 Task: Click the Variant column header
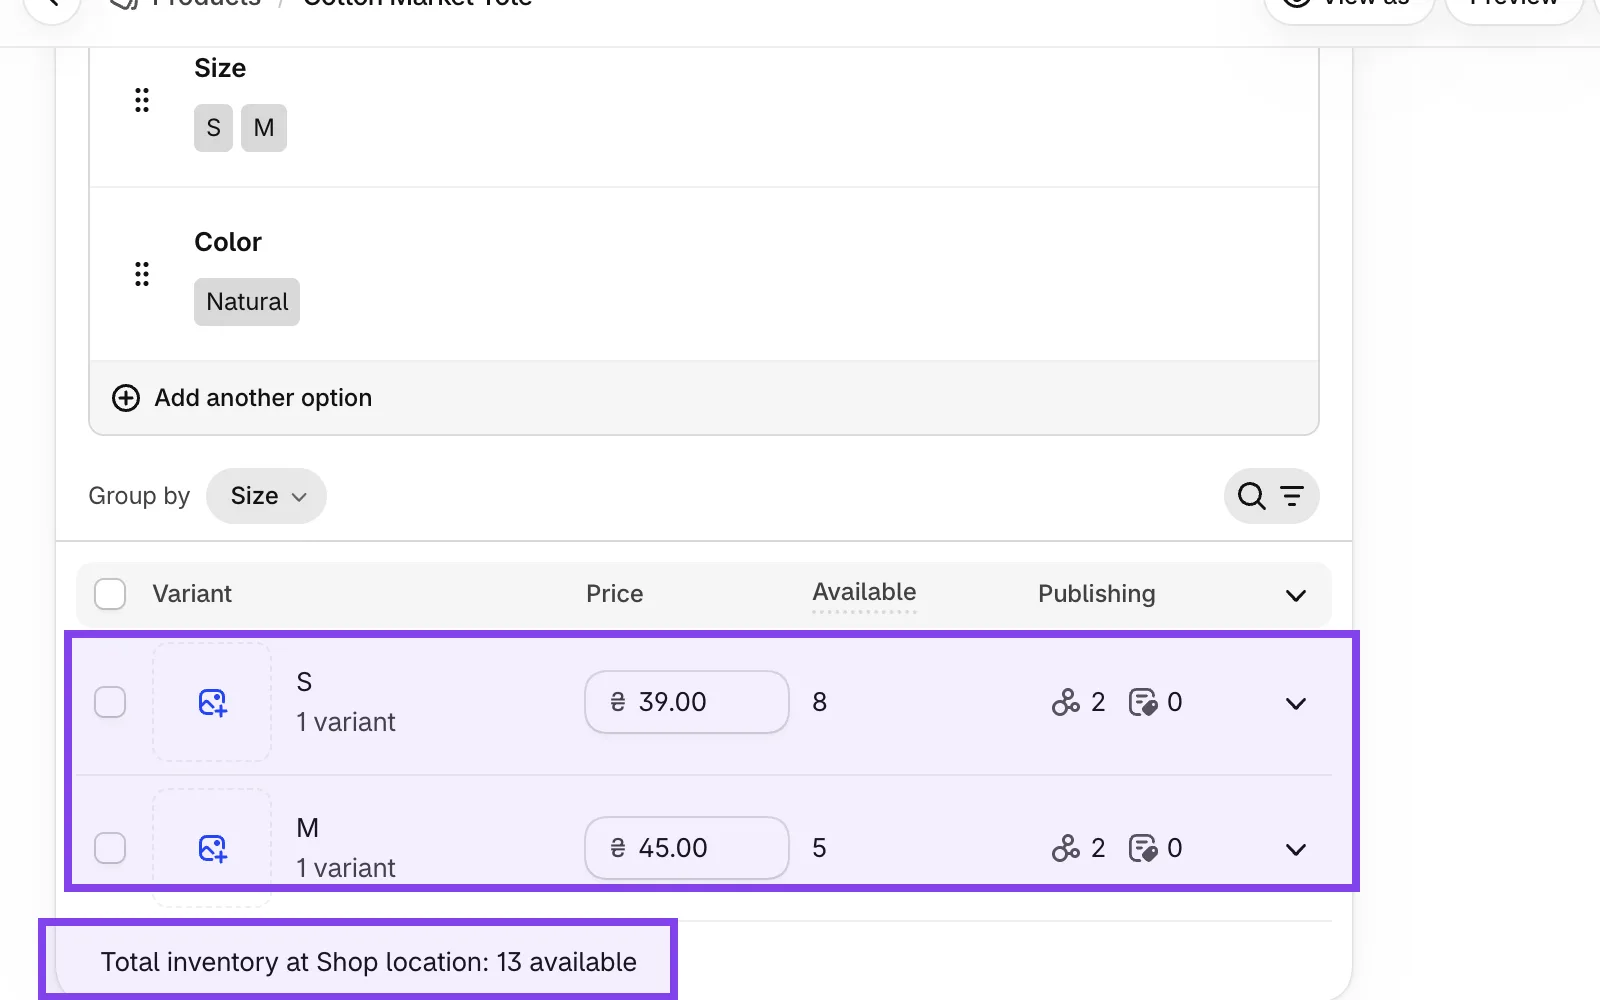tap(192, 594)
